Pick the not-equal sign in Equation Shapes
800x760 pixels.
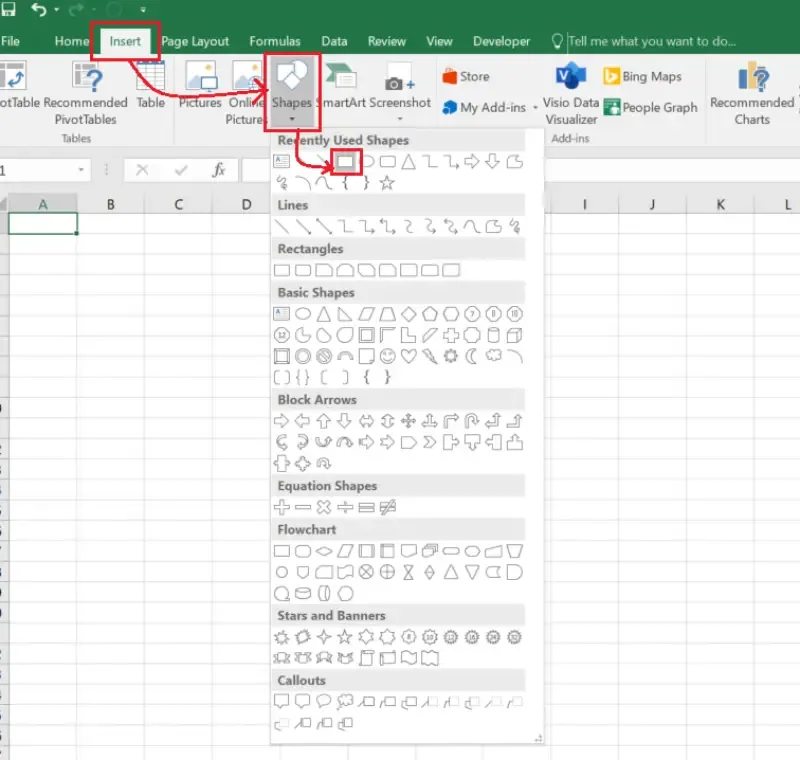pos(388,507)
